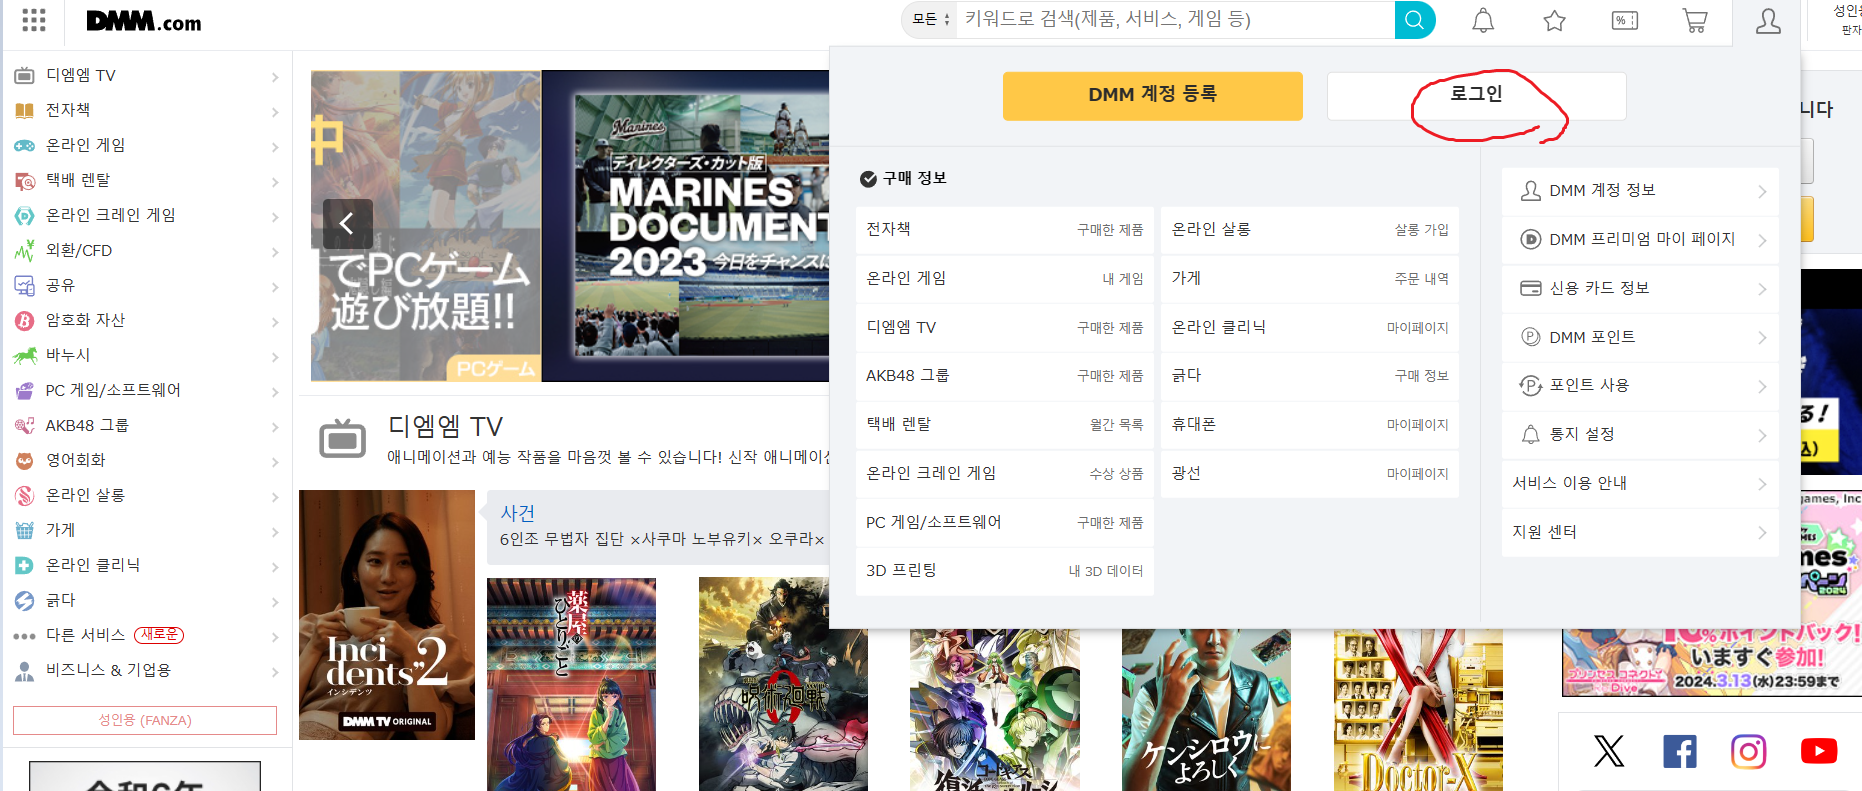Expand the 긁다 sidebar chevron

coord(274,601)
